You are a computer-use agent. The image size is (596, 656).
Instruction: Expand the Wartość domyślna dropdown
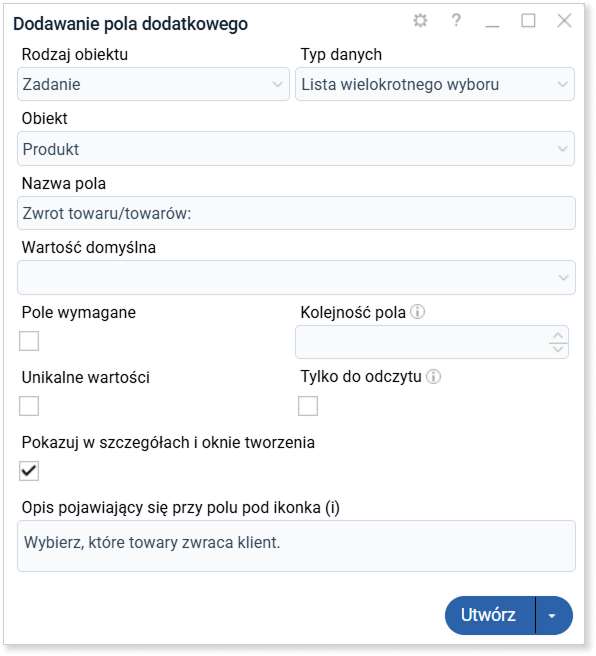pyautogui.click(x=296, y=277)
